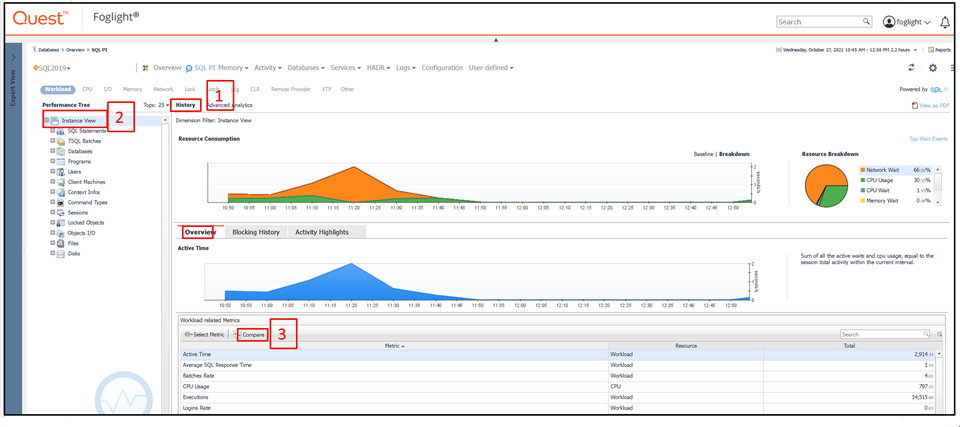This screenshot has height=427, width=960.
Task: Click the Advanced Analytics link
Action: pos(230,105)
